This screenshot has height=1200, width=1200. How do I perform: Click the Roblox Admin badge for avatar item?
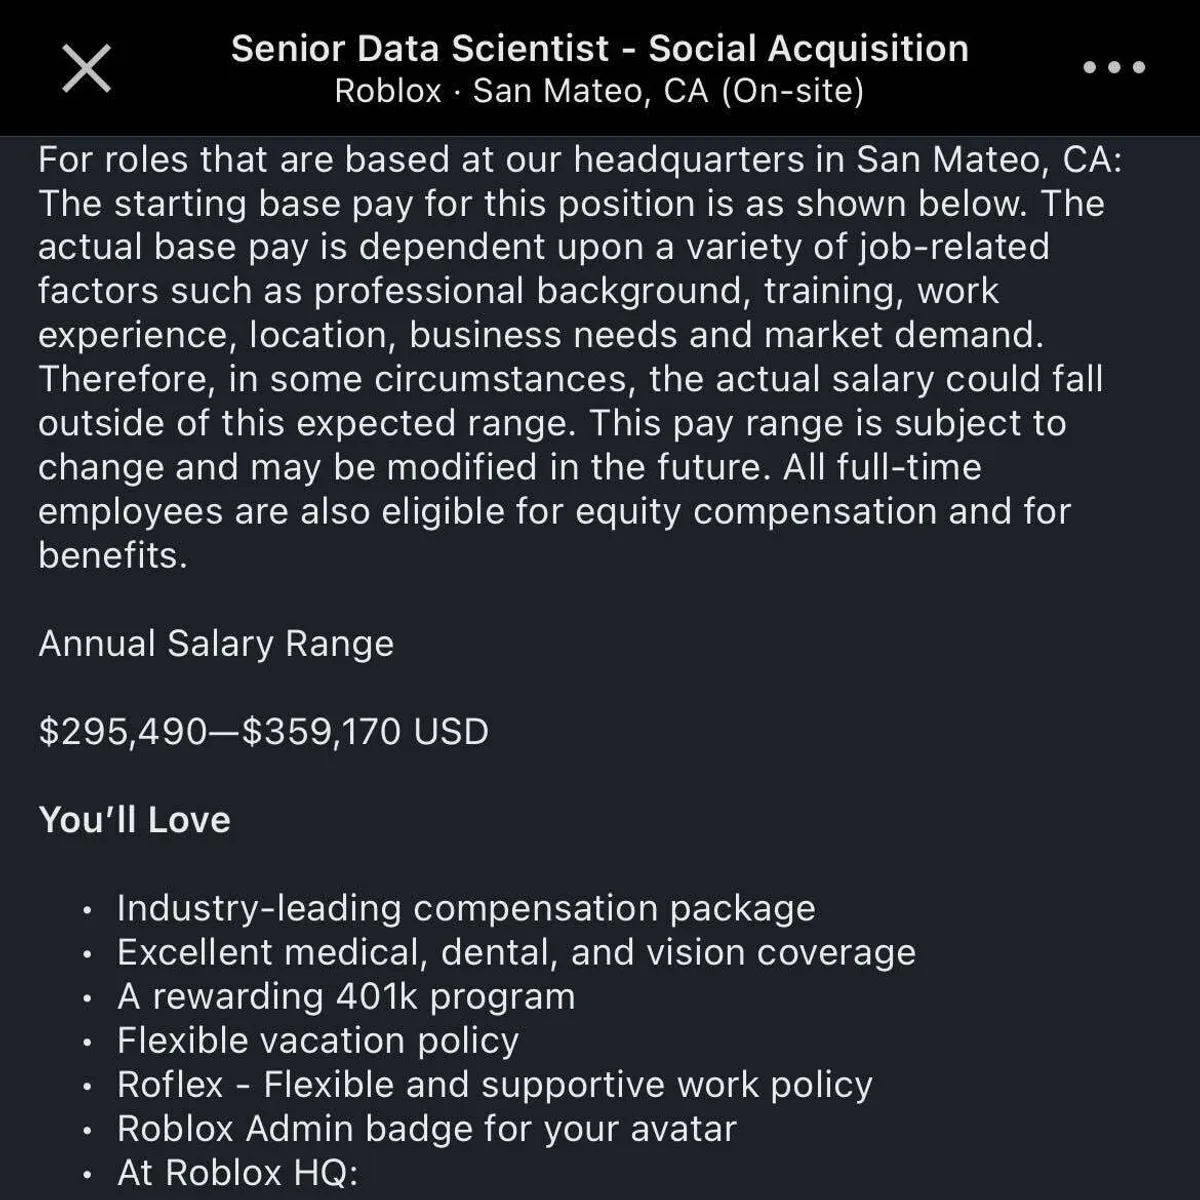(x=427, y=1128)
